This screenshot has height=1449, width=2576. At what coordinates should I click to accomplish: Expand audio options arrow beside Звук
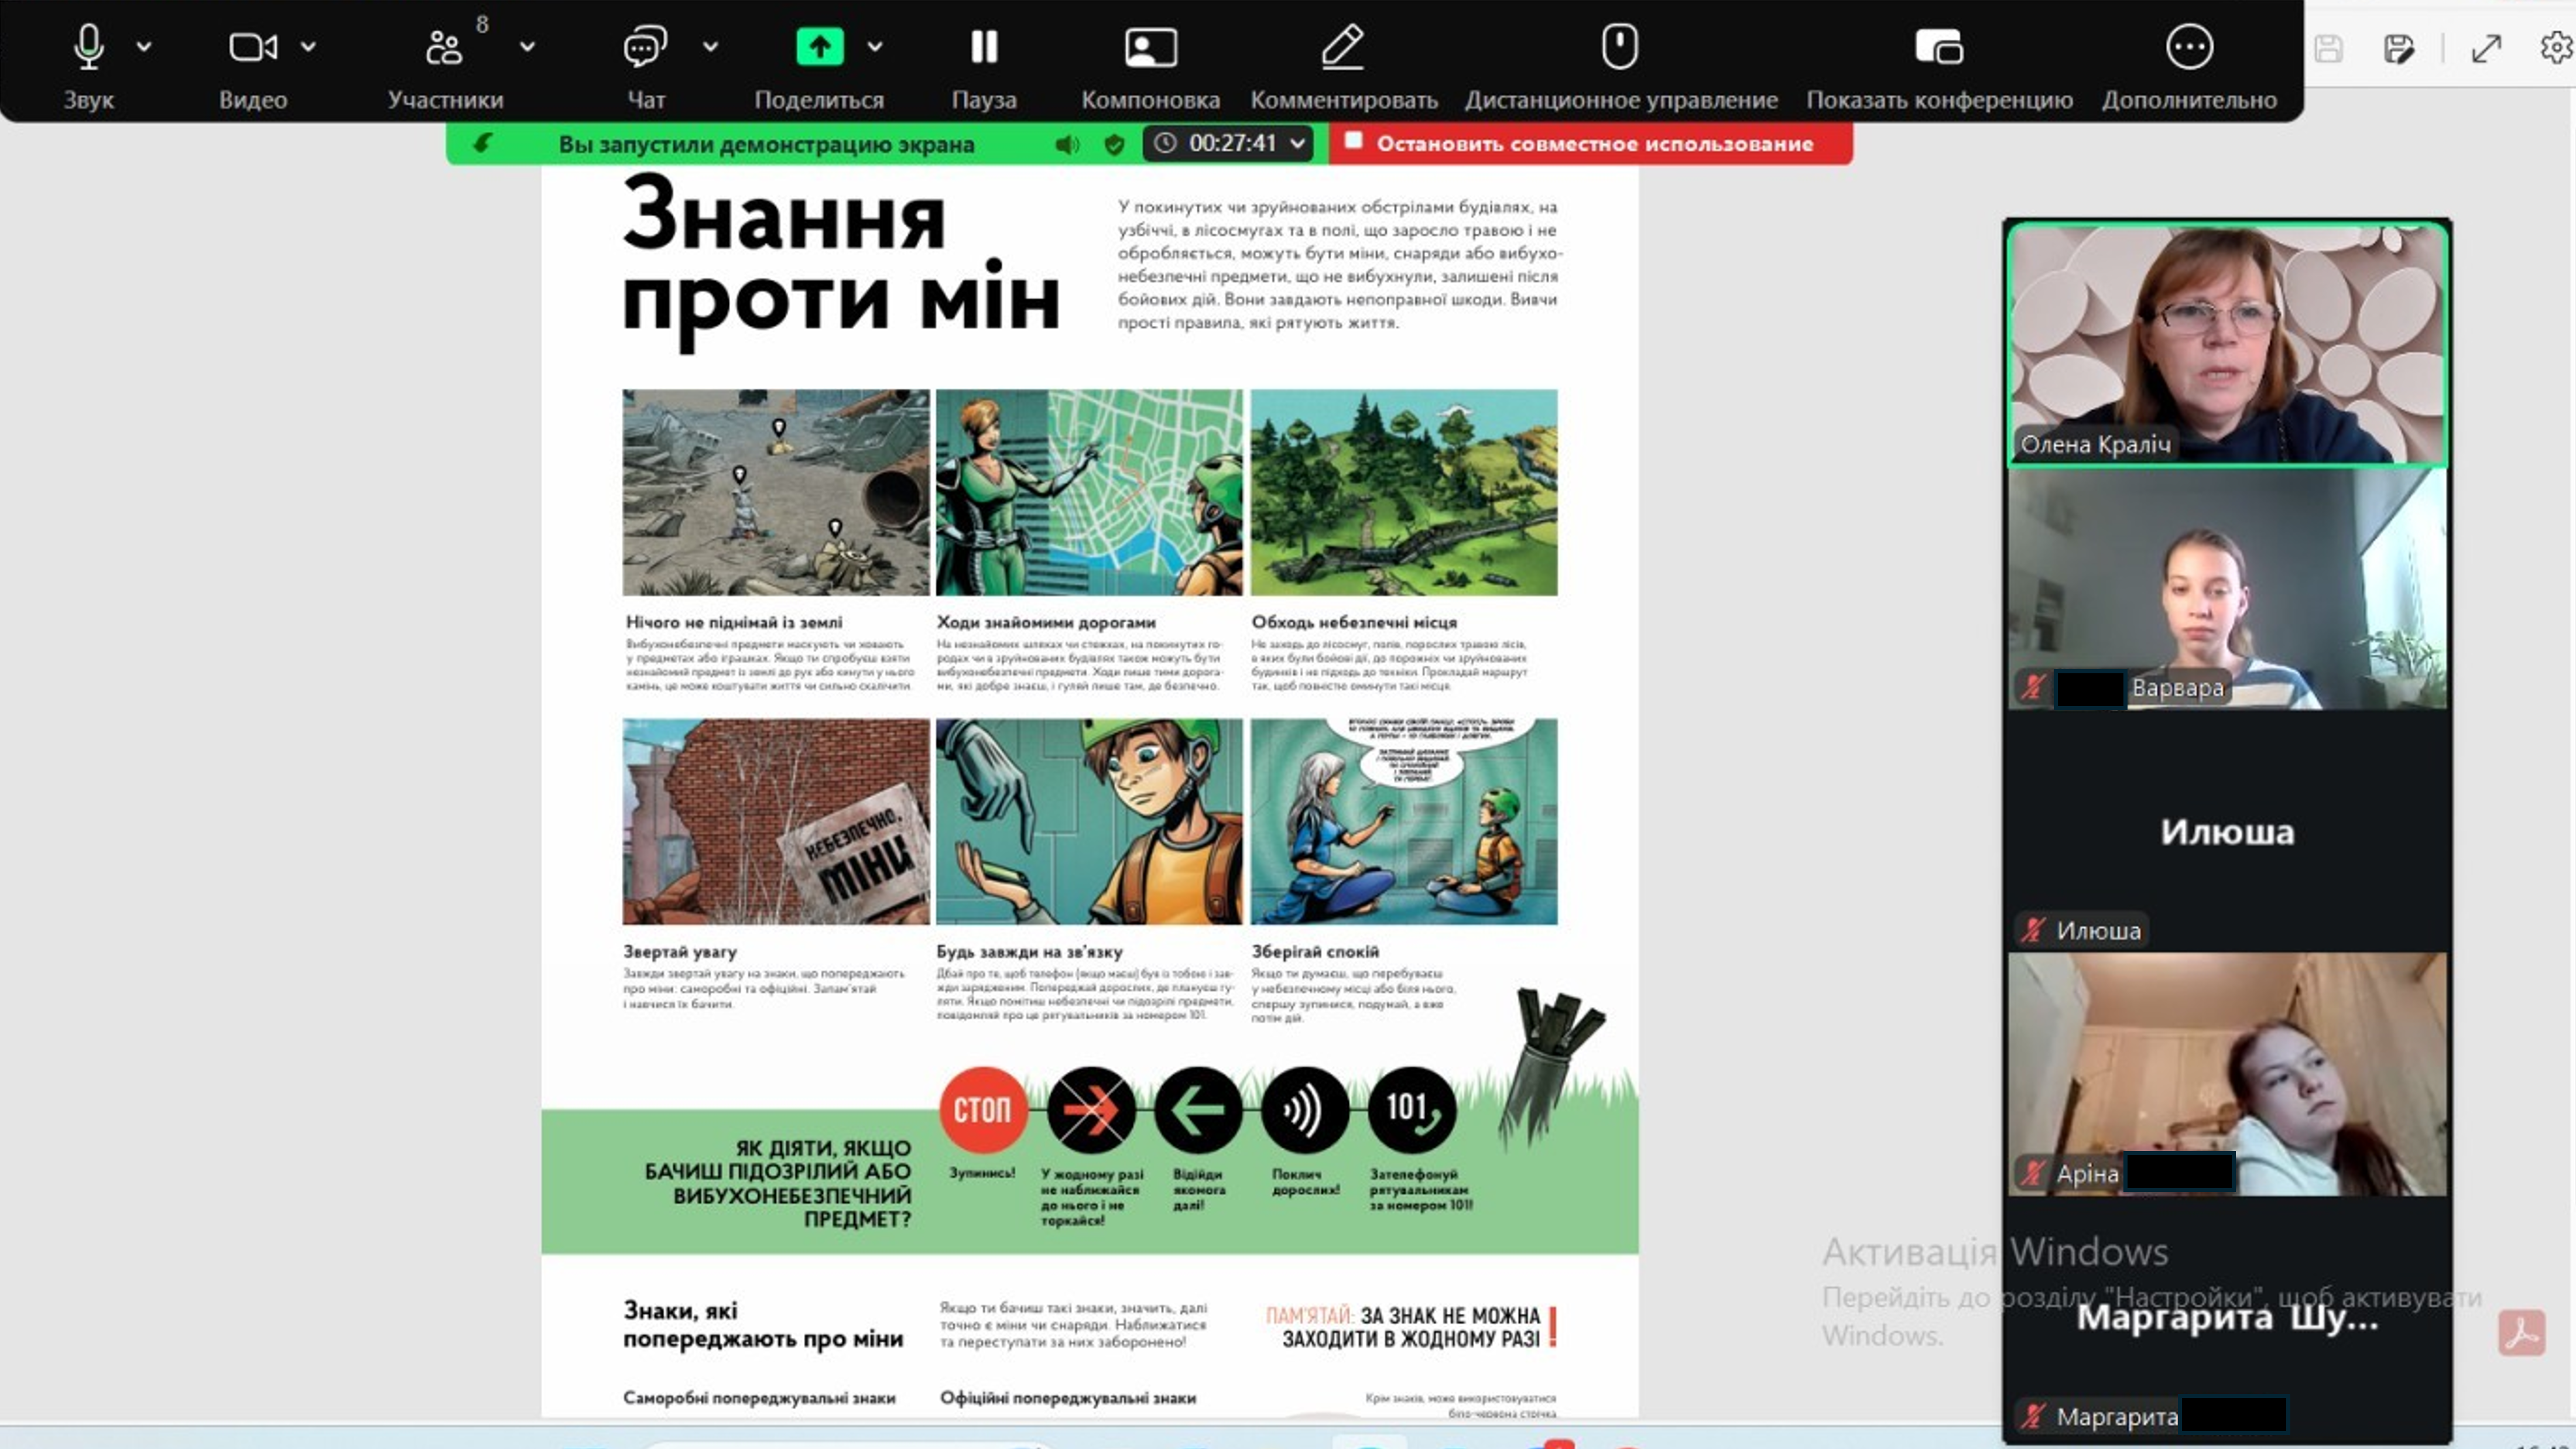(144, 46)
